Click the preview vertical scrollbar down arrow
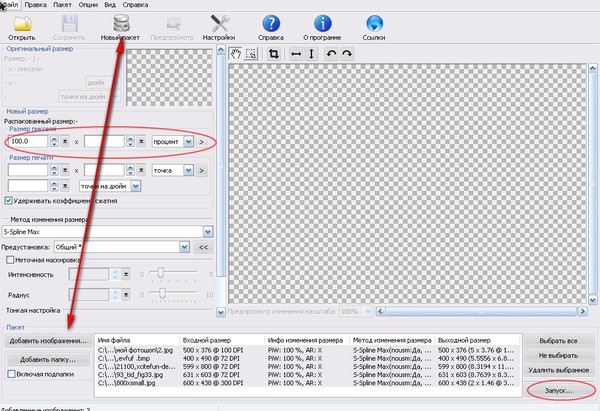Image resolution: width=600 pixels, height=411 pixels. coord(592,300)
